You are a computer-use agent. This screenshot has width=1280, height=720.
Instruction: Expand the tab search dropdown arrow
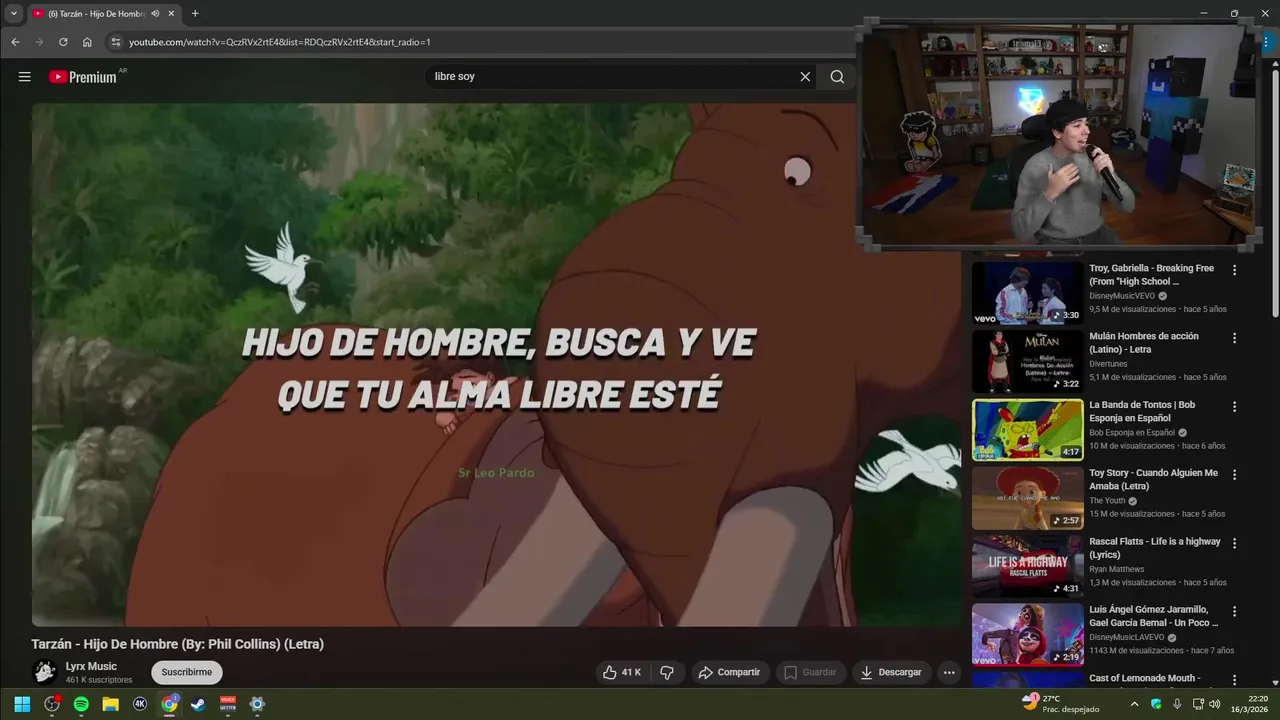pyautogui.click(x=13, y=14)
